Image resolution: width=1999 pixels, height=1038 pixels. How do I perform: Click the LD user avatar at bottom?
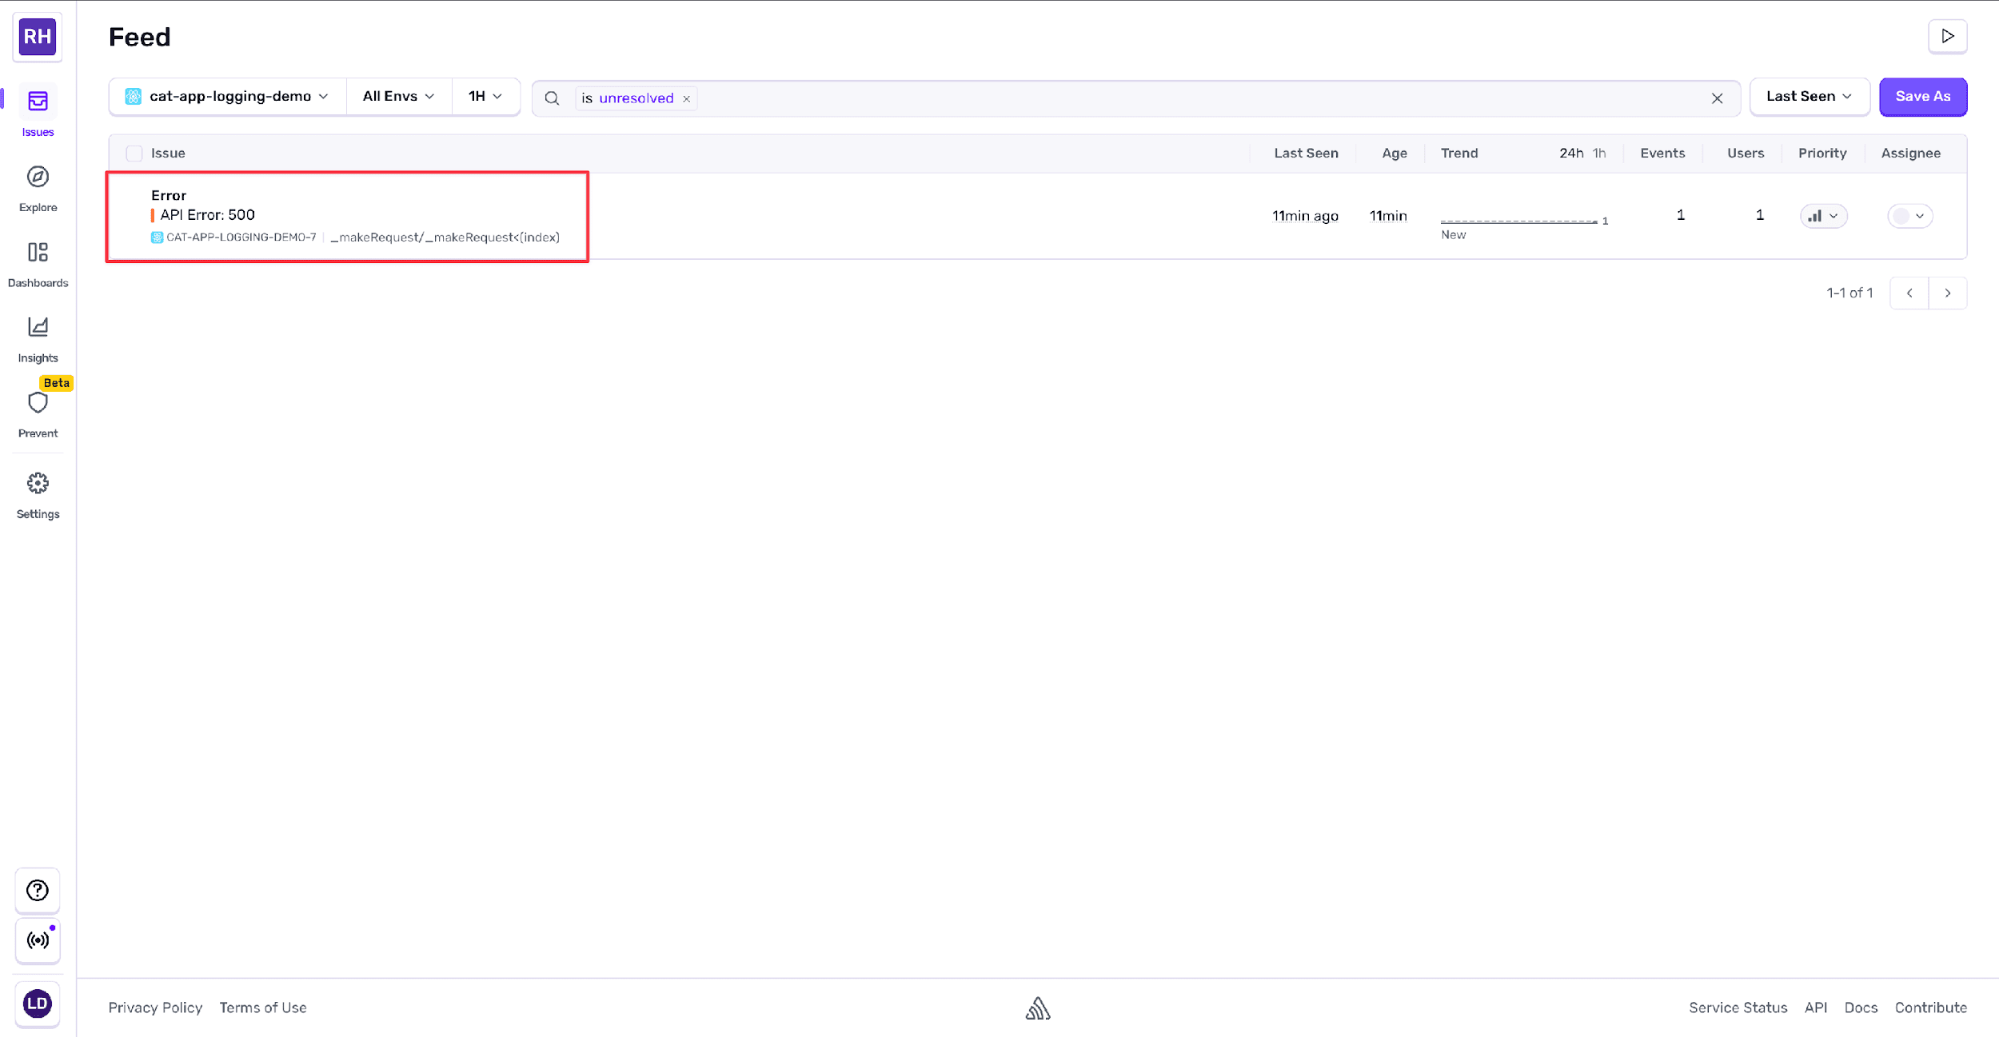(37, 1004)
